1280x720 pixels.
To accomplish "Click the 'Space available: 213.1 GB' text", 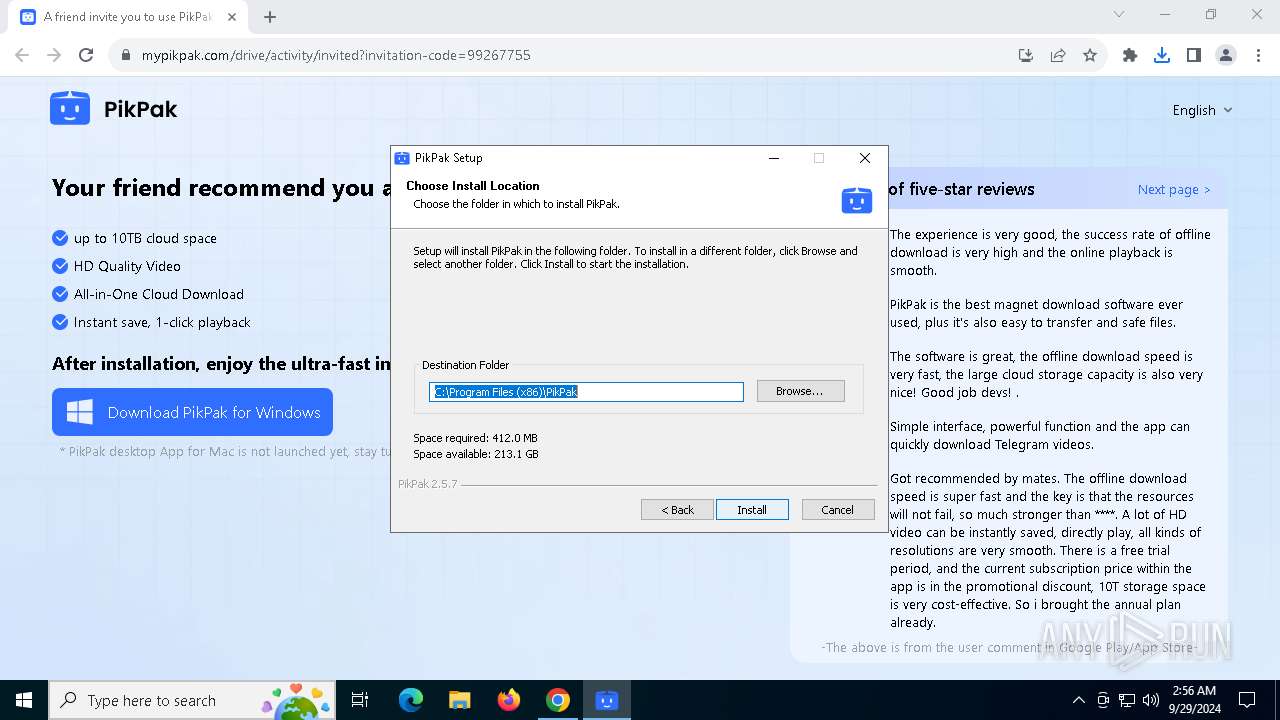I will (476, 454).
